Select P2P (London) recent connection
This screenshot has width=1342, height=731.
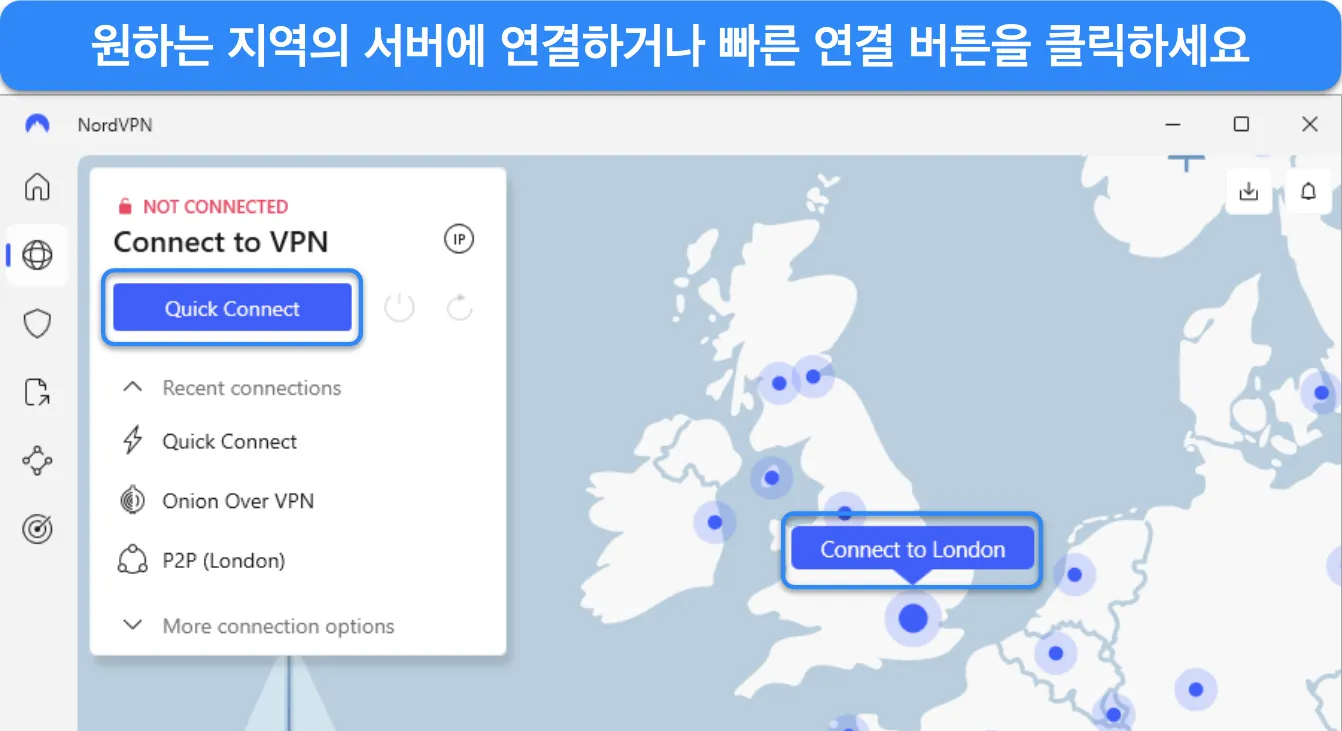pos(224,560)
